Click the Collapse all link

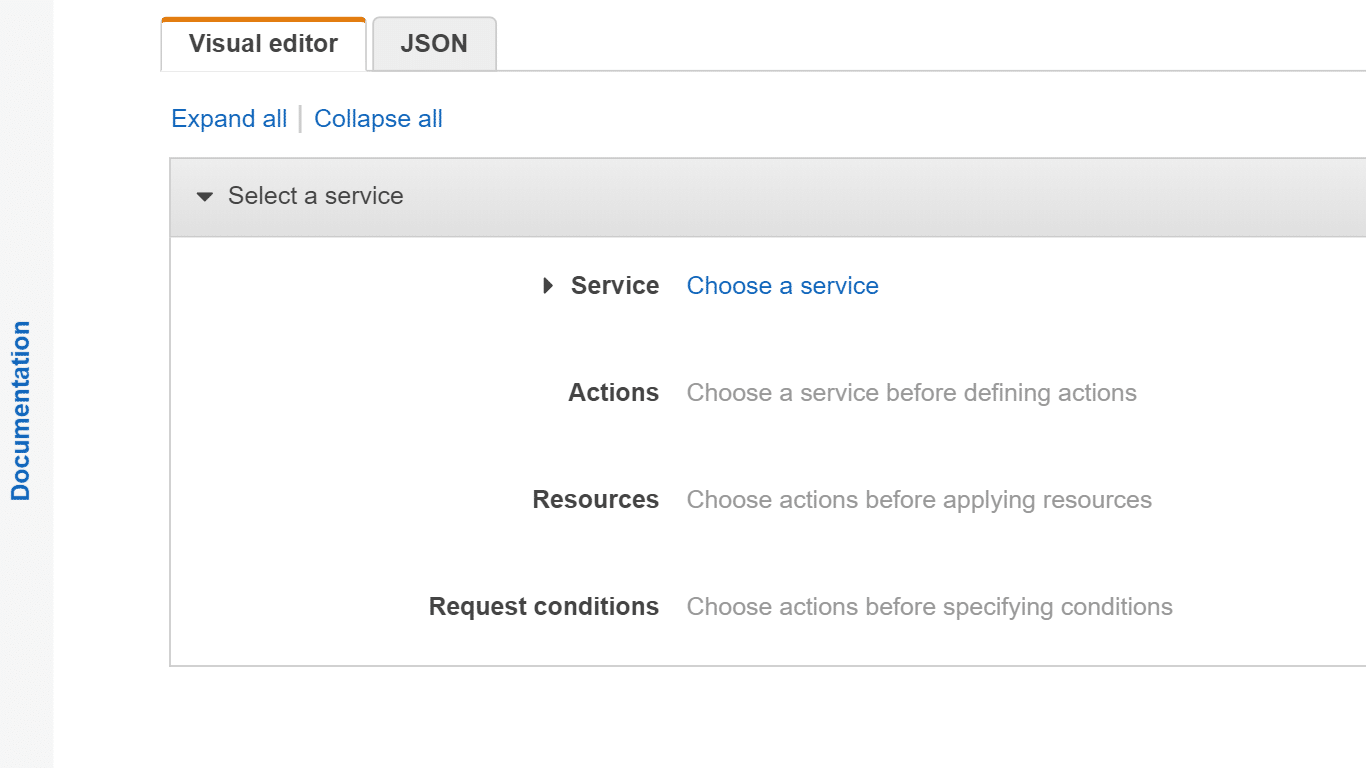click(x=378, y=119)
